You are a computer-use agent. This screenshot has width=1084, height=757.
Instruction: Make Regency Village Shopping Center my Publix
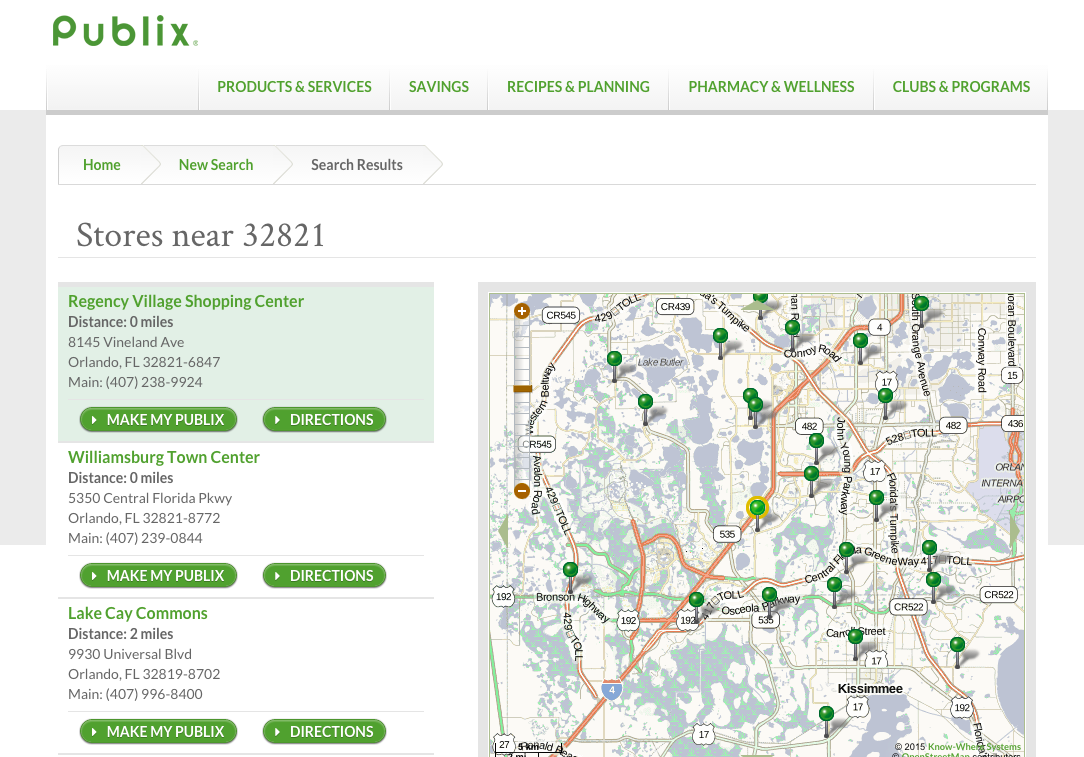tap(159, 420)
